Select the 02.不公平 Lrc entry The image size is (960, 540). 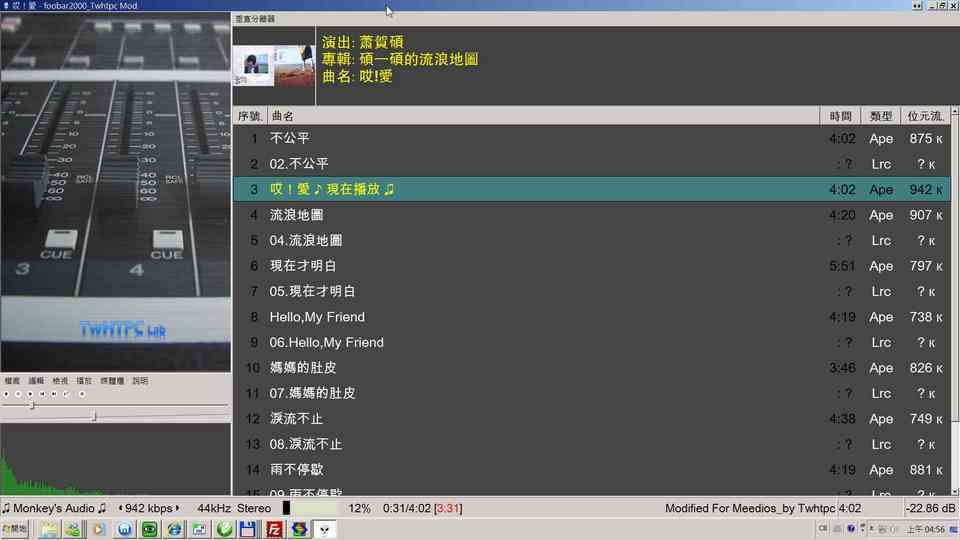pos(591,164)
